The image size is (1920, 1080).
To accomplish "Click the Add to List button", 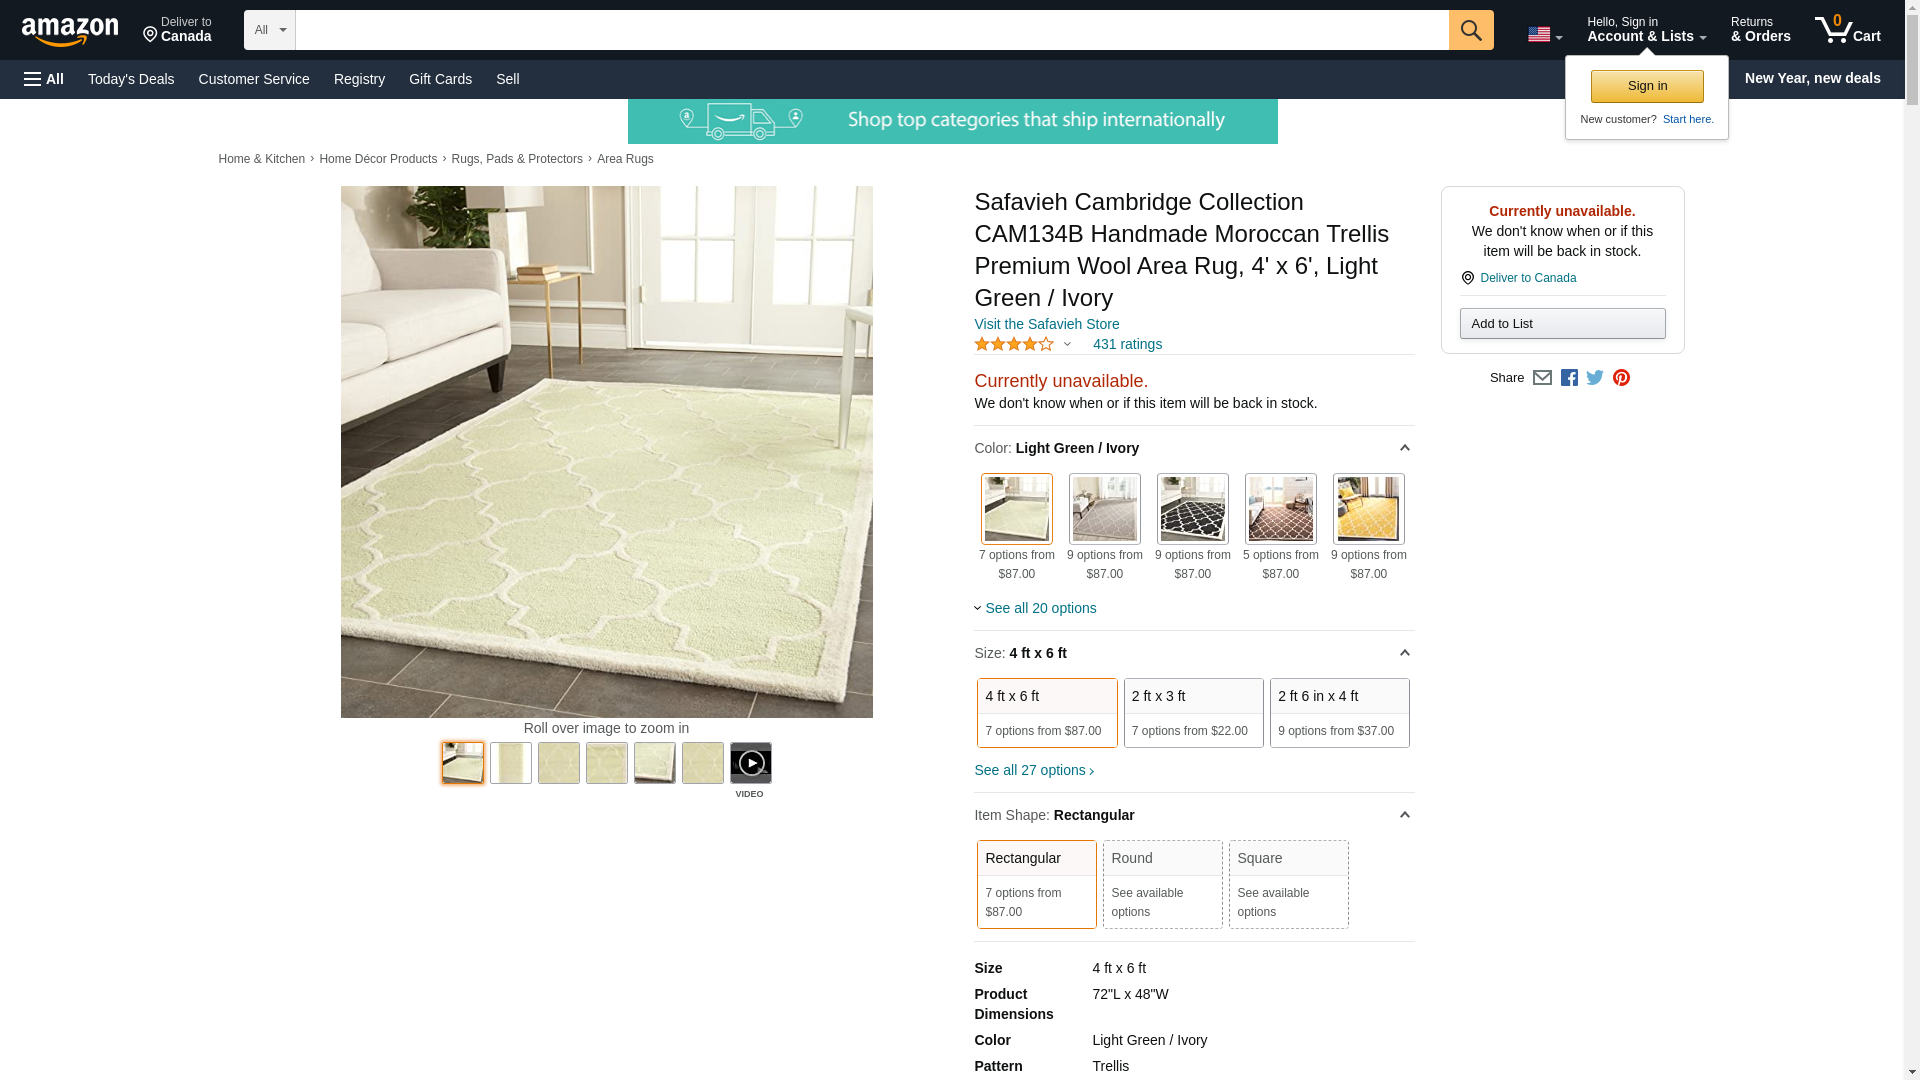I will (x=1562, y=323).
